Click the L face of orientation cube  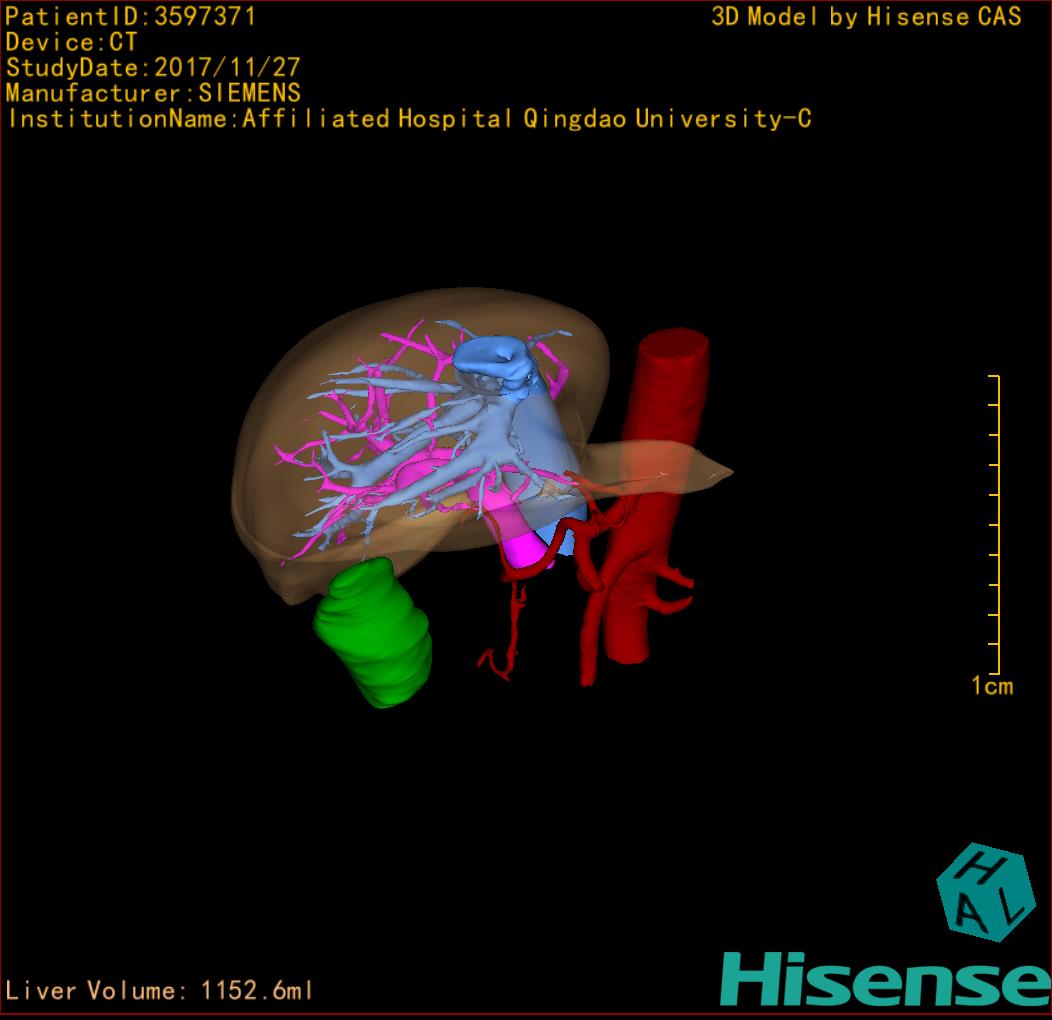pos(1010,906)
